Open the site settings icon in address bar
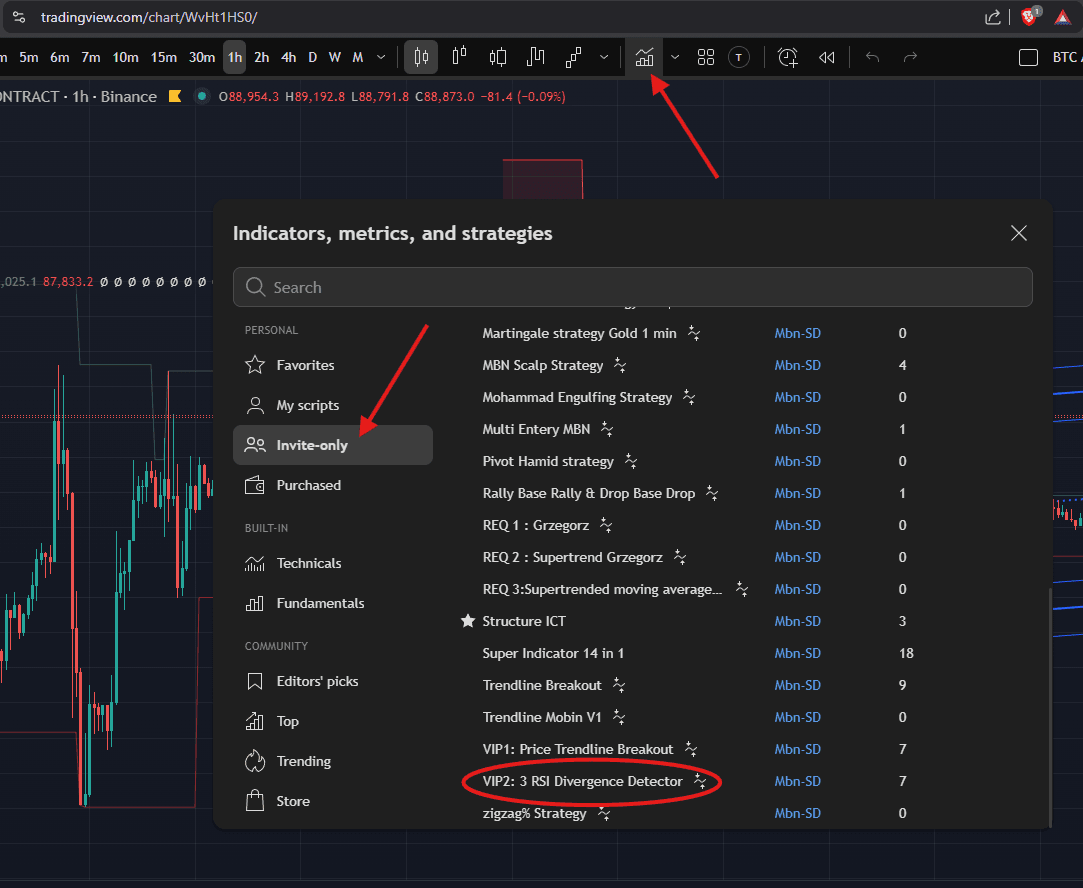This screenshot has width=1083, height=888. pos(19,17)
